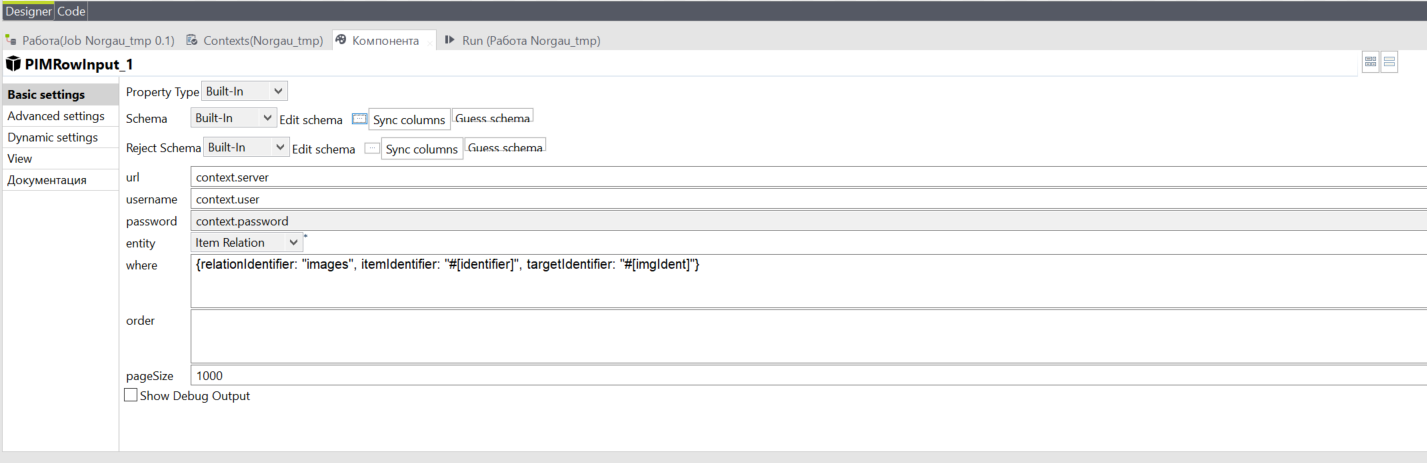This screenshot has height=463, width=1427.
Task: Click into the pageSize input field
Action: pyautogui.click(x=808, y=376)
